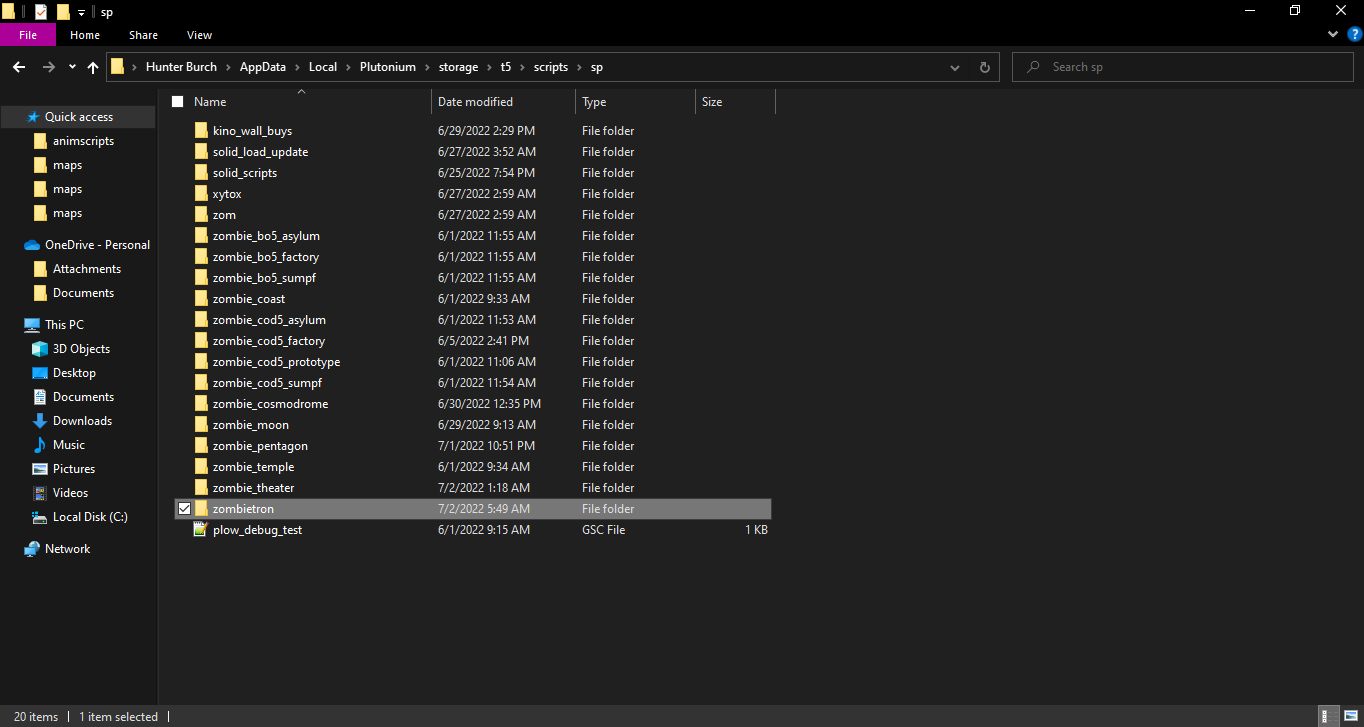
Task: Click the Hunter Burch breadcrumb
Action: (x=183, y=67)
